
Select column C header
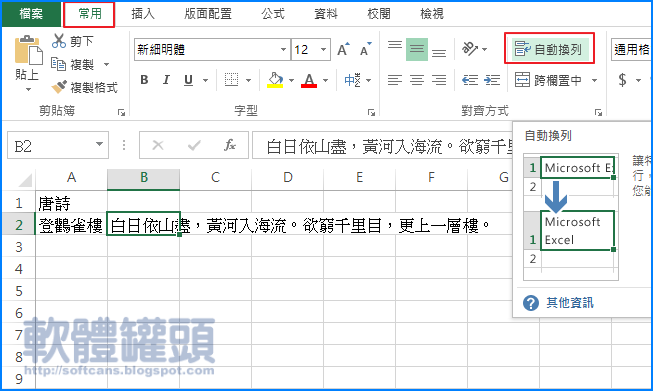click(215, 178)
